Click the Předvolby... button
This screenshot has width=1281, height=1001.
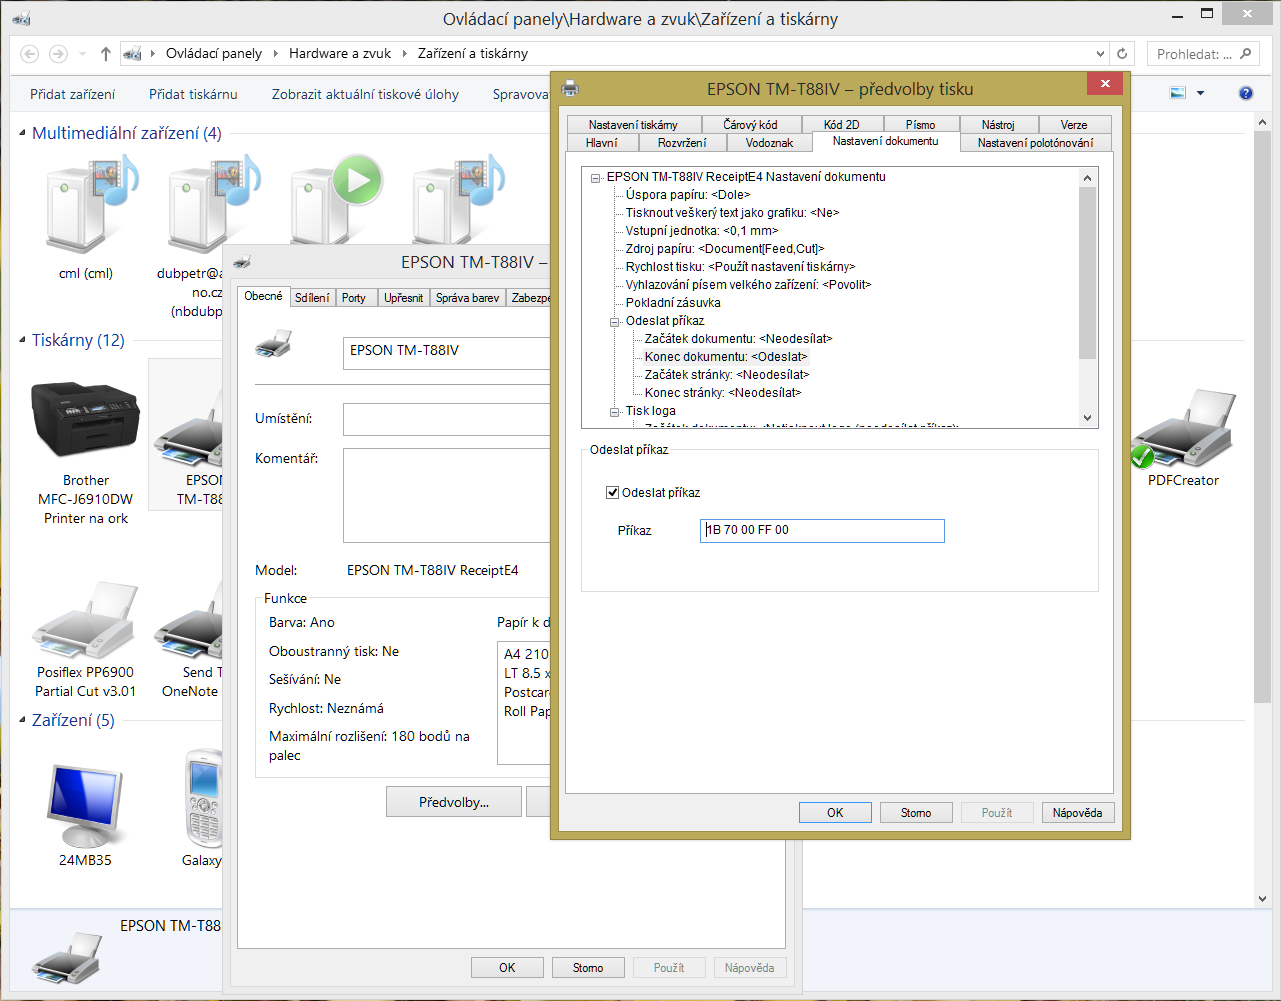453,802
